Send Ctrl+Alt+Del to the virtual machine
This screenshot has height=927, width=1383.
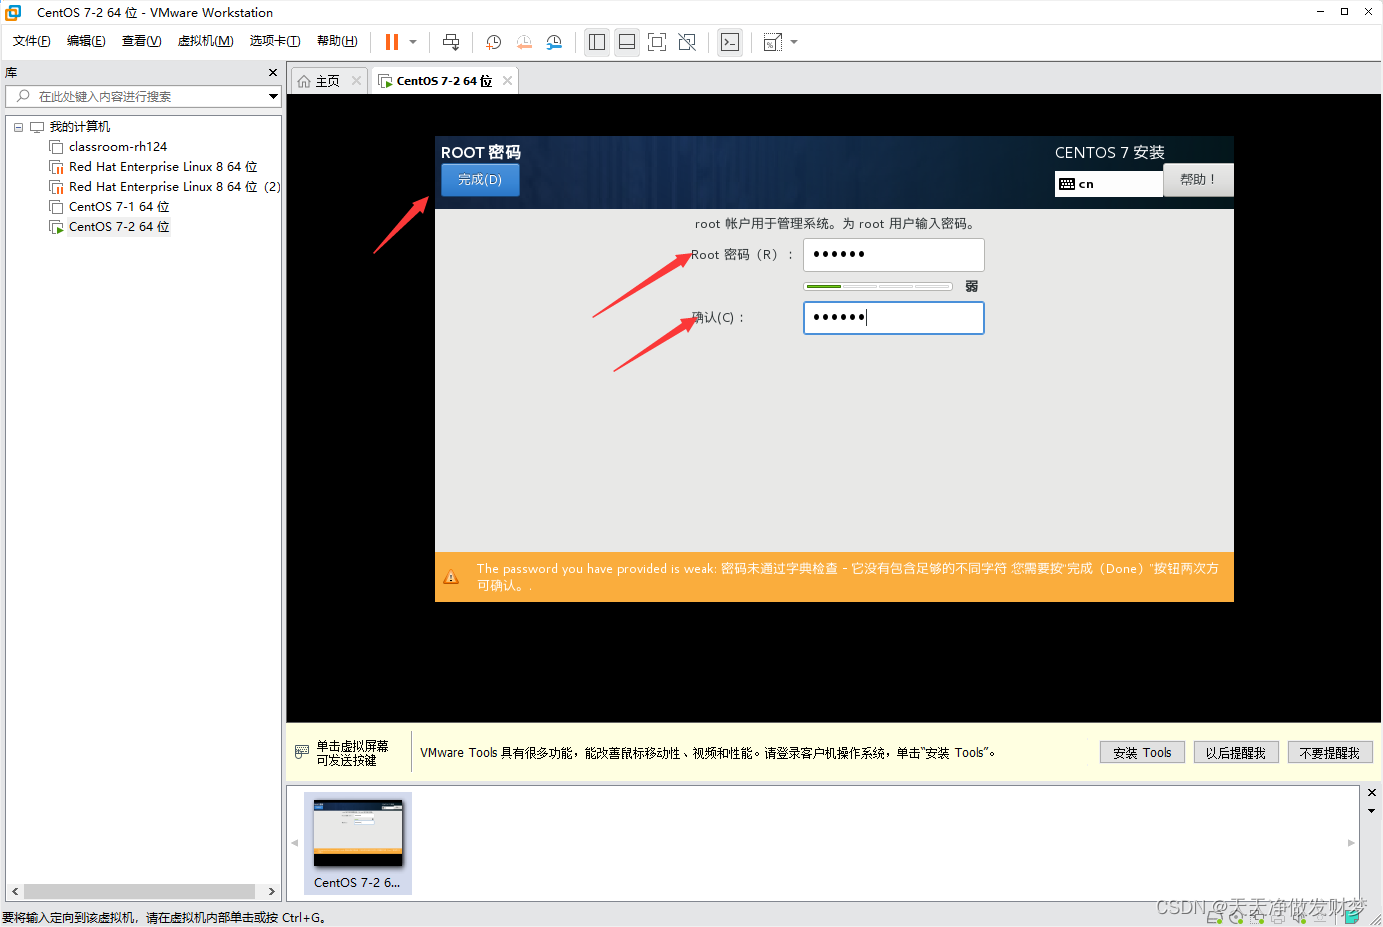pyautogui.click(x=451, y=42)
